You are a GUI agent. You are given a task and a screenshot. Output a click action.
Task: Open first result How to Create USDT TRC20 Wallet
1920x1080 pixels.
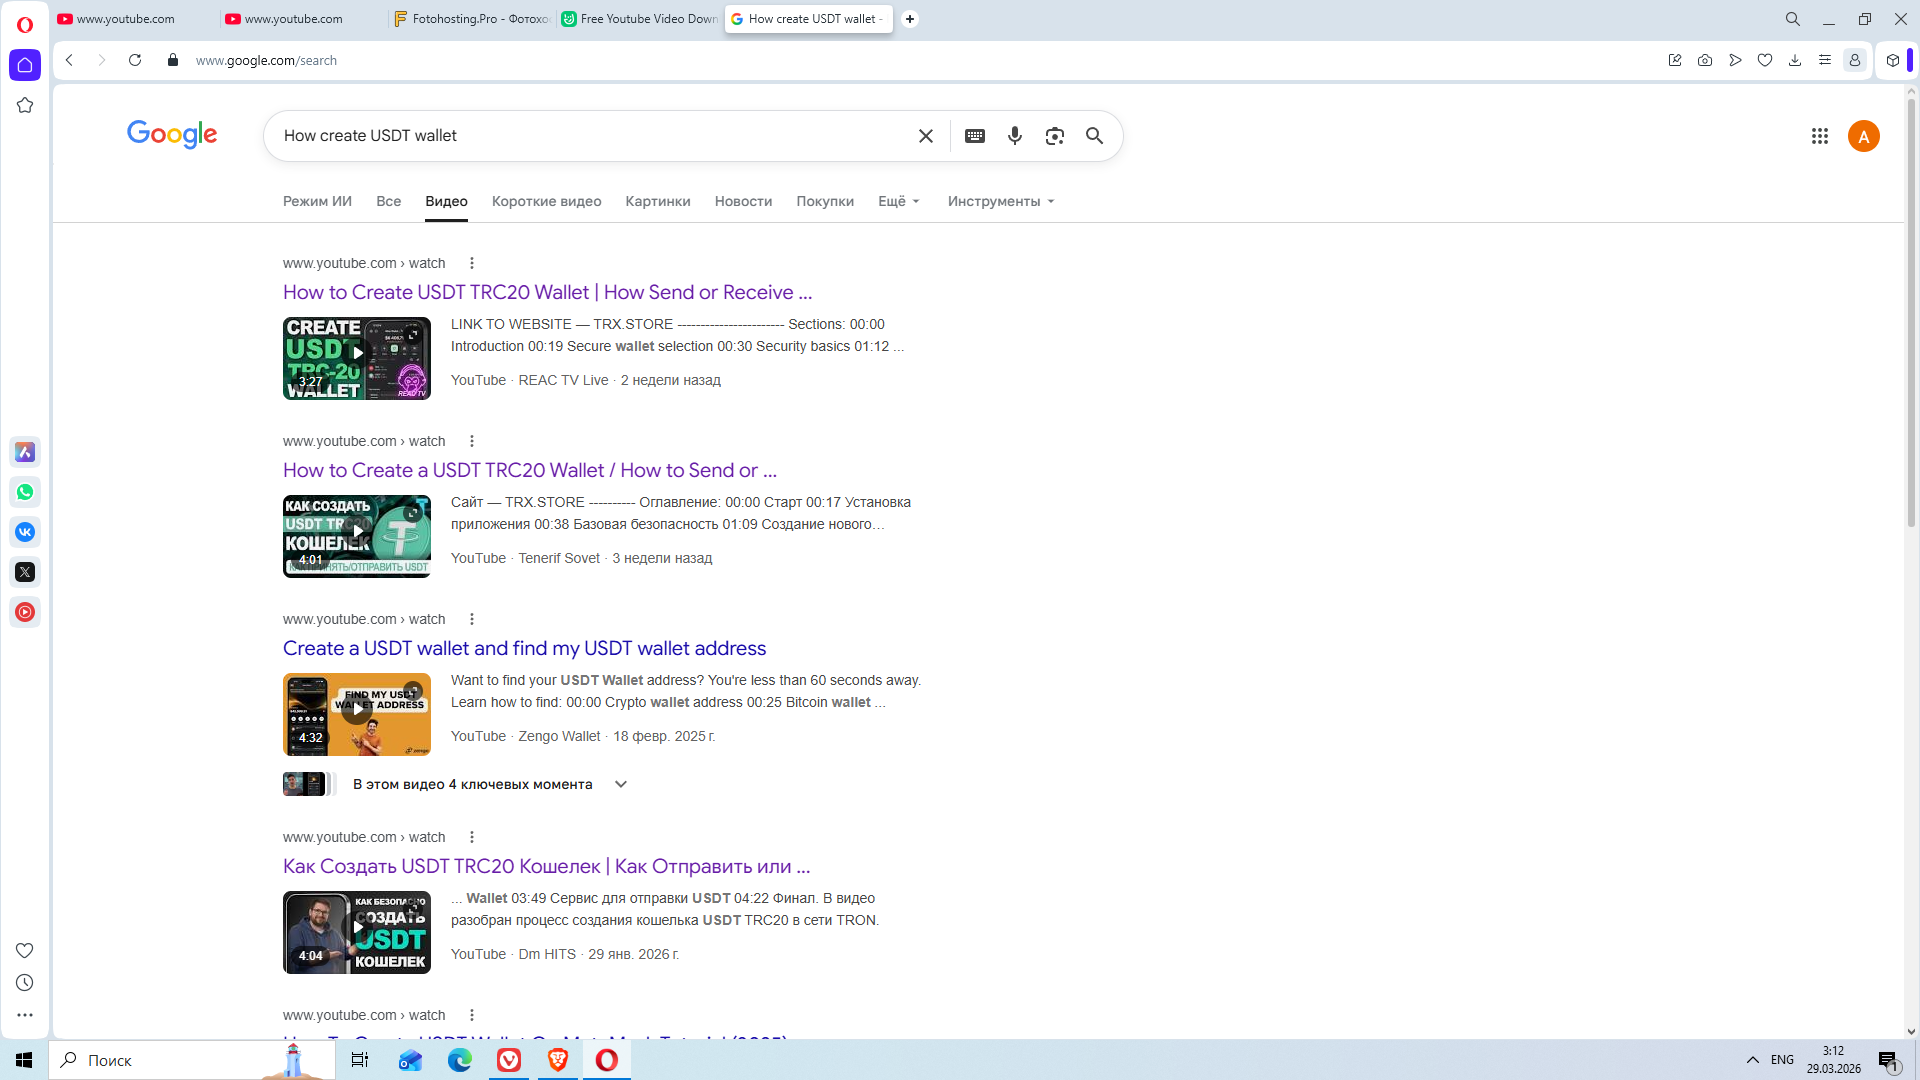(547, 292)
